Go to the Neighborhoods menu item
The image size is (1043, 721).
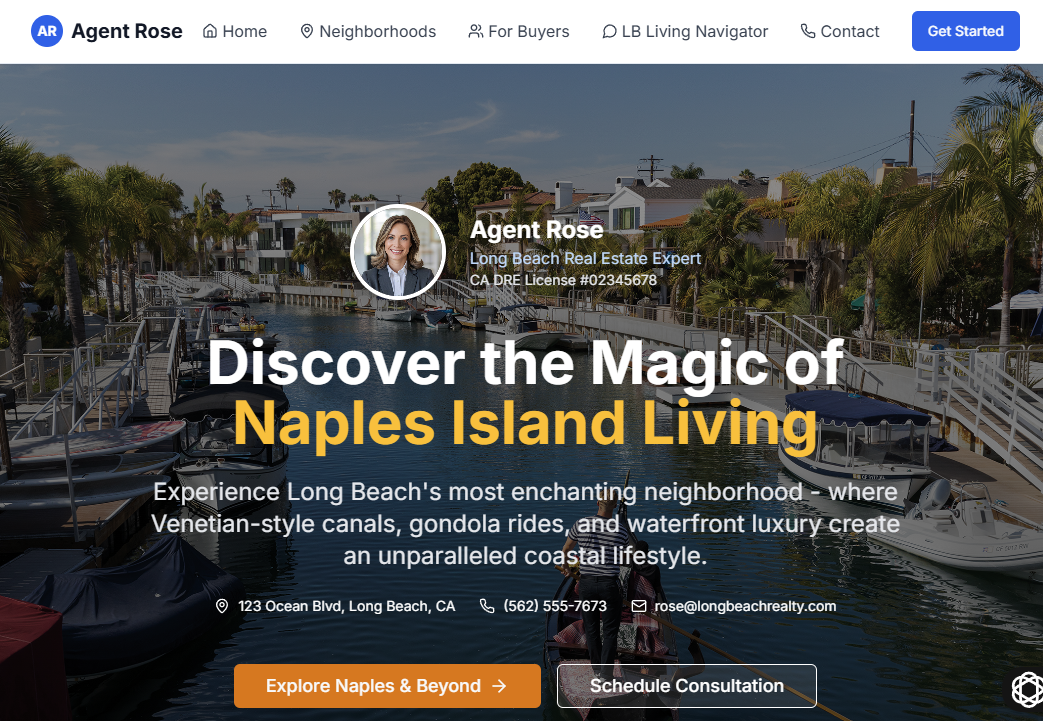368,31
